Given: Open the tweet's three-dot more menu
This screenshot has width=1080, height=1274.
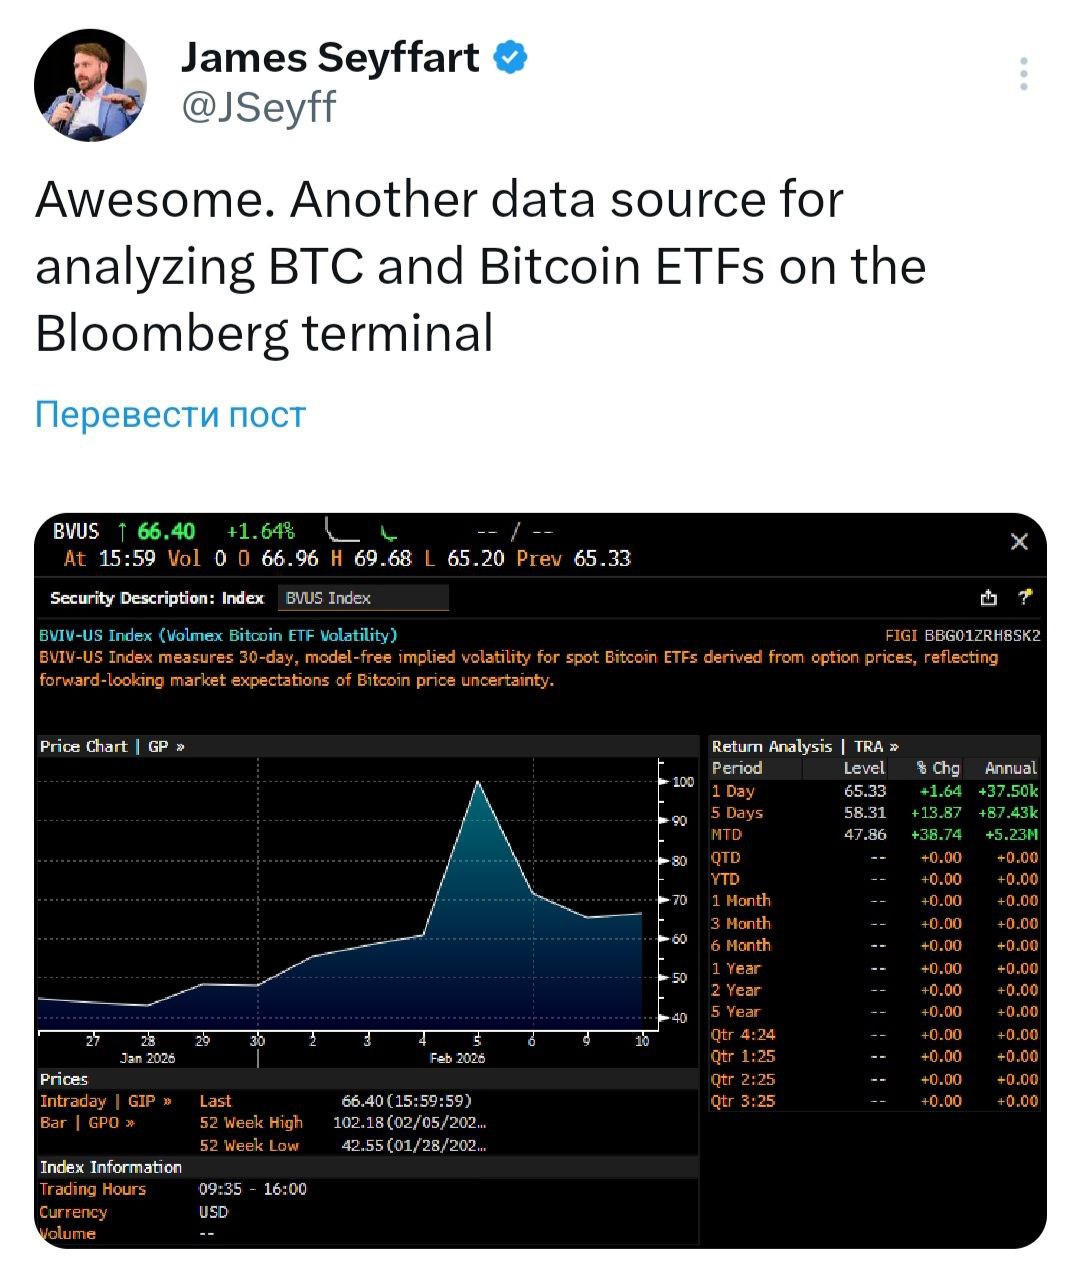Looking at the screenshot, I should [1023, 75].
